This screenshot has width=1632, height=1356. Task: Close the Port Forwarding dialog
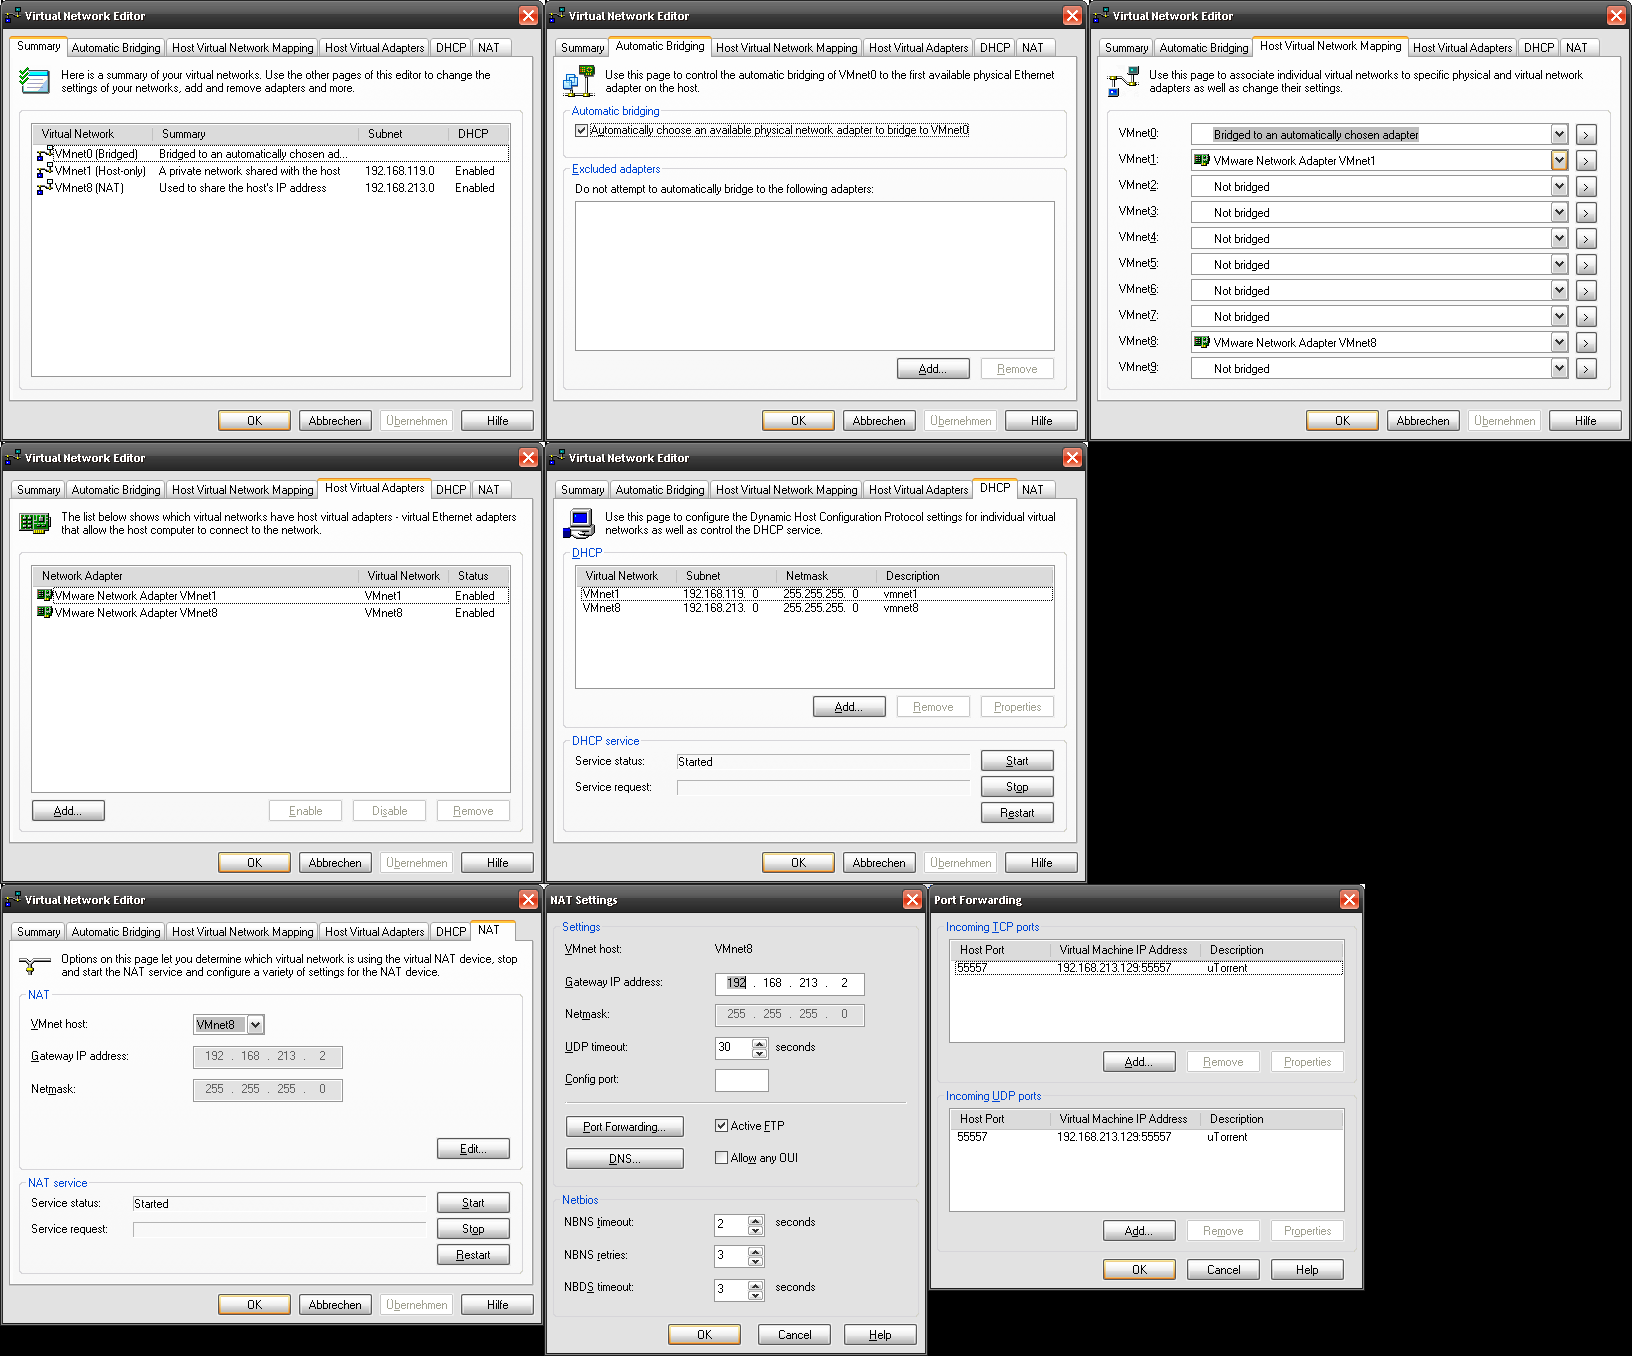coord(1349,900)
